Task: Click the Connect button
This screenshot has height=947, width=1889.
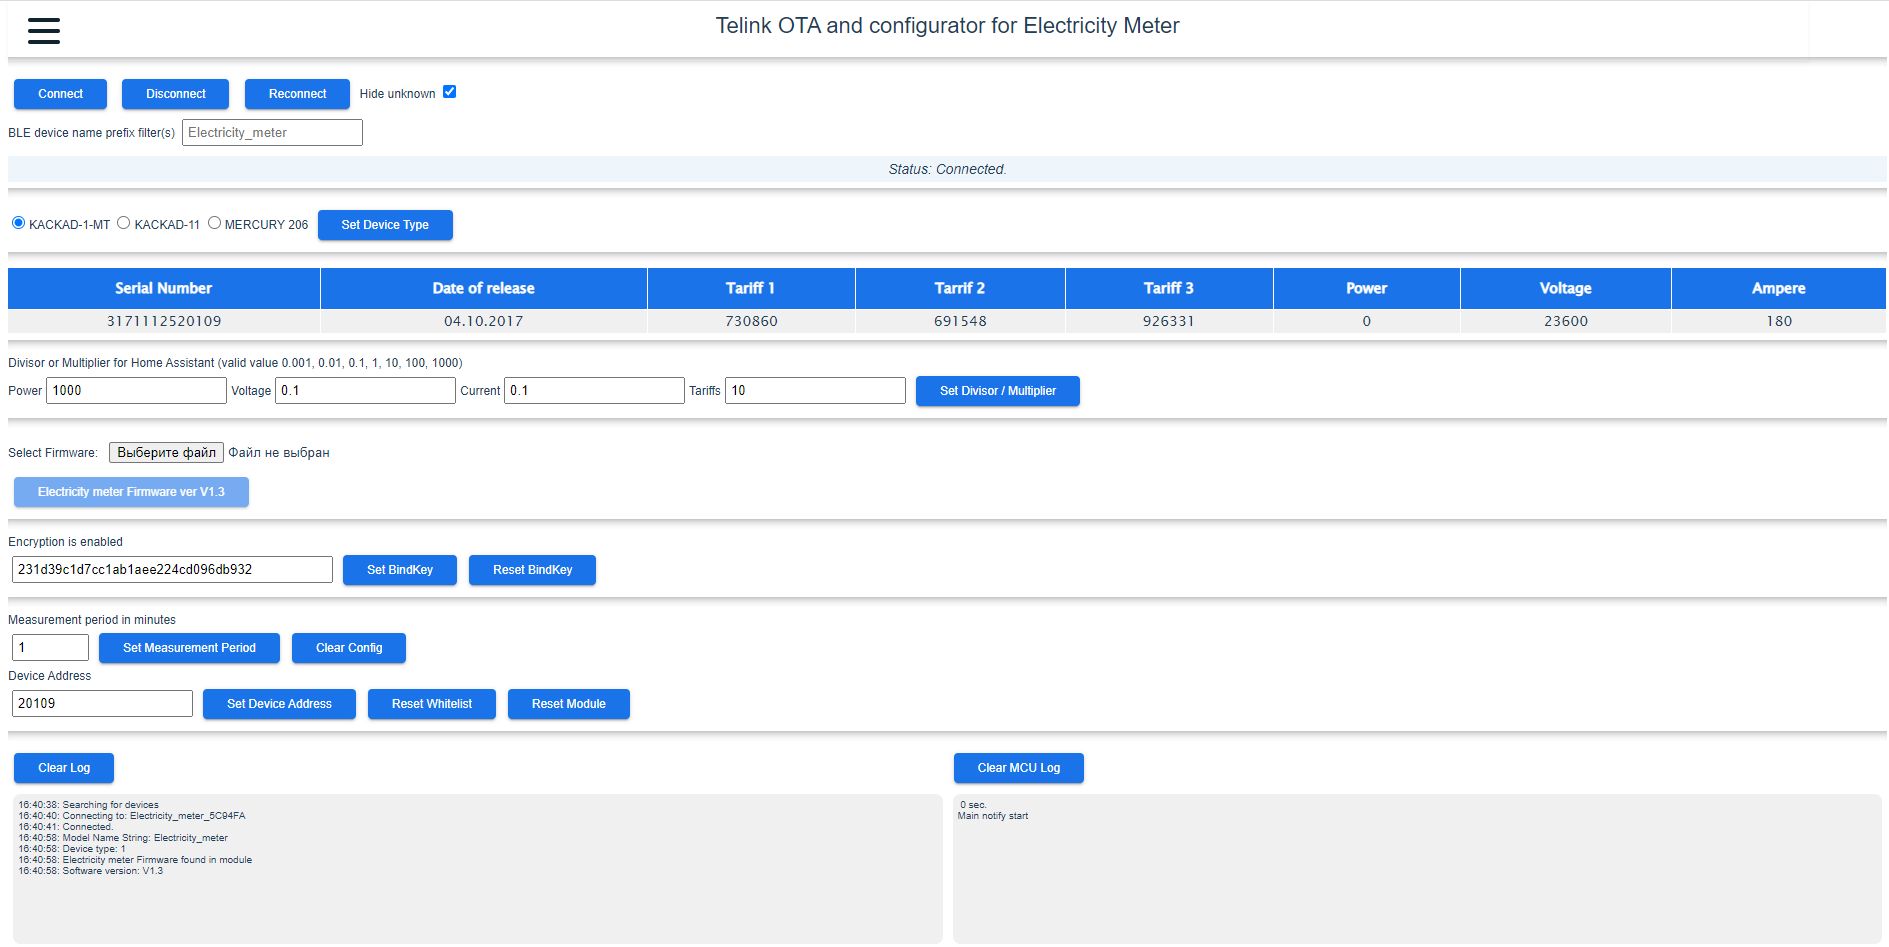Action: pos(61,94)
